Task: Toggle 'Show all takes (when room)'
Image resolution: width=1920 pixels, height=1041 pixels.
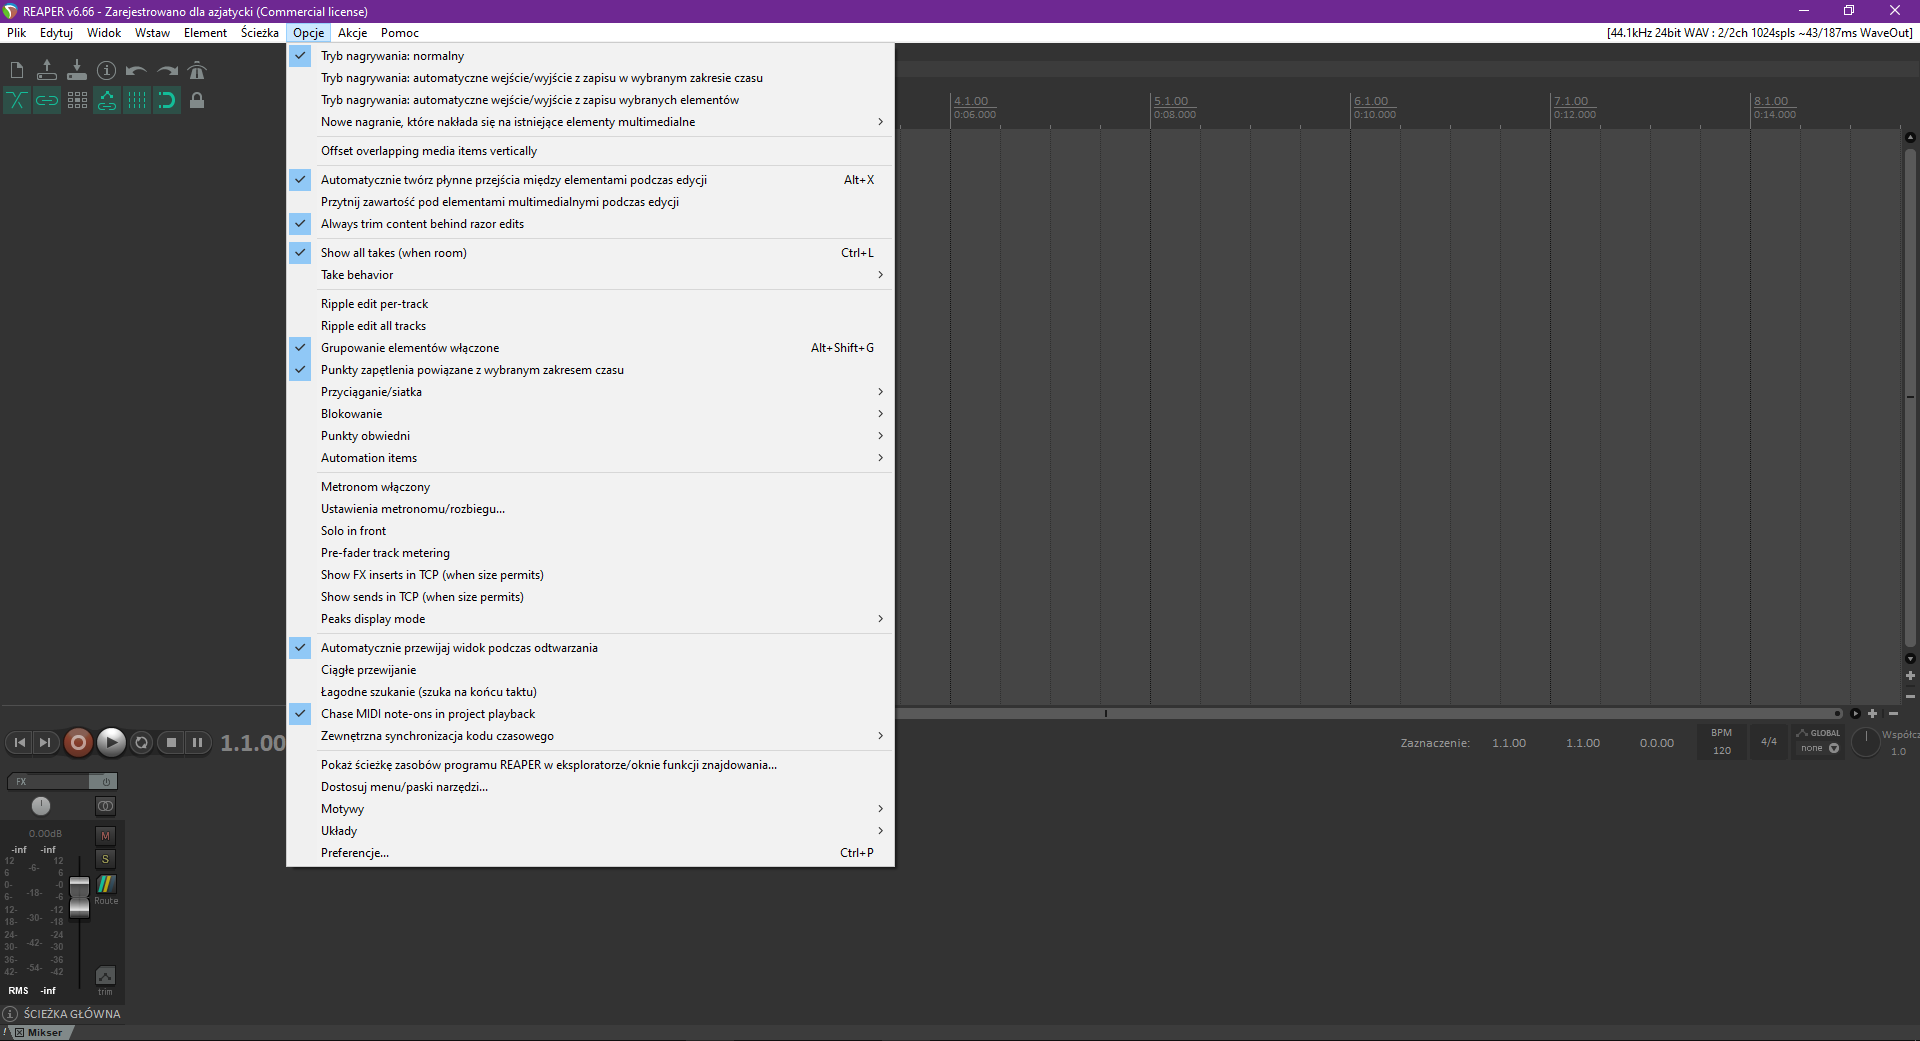Action: coord(590,253)
